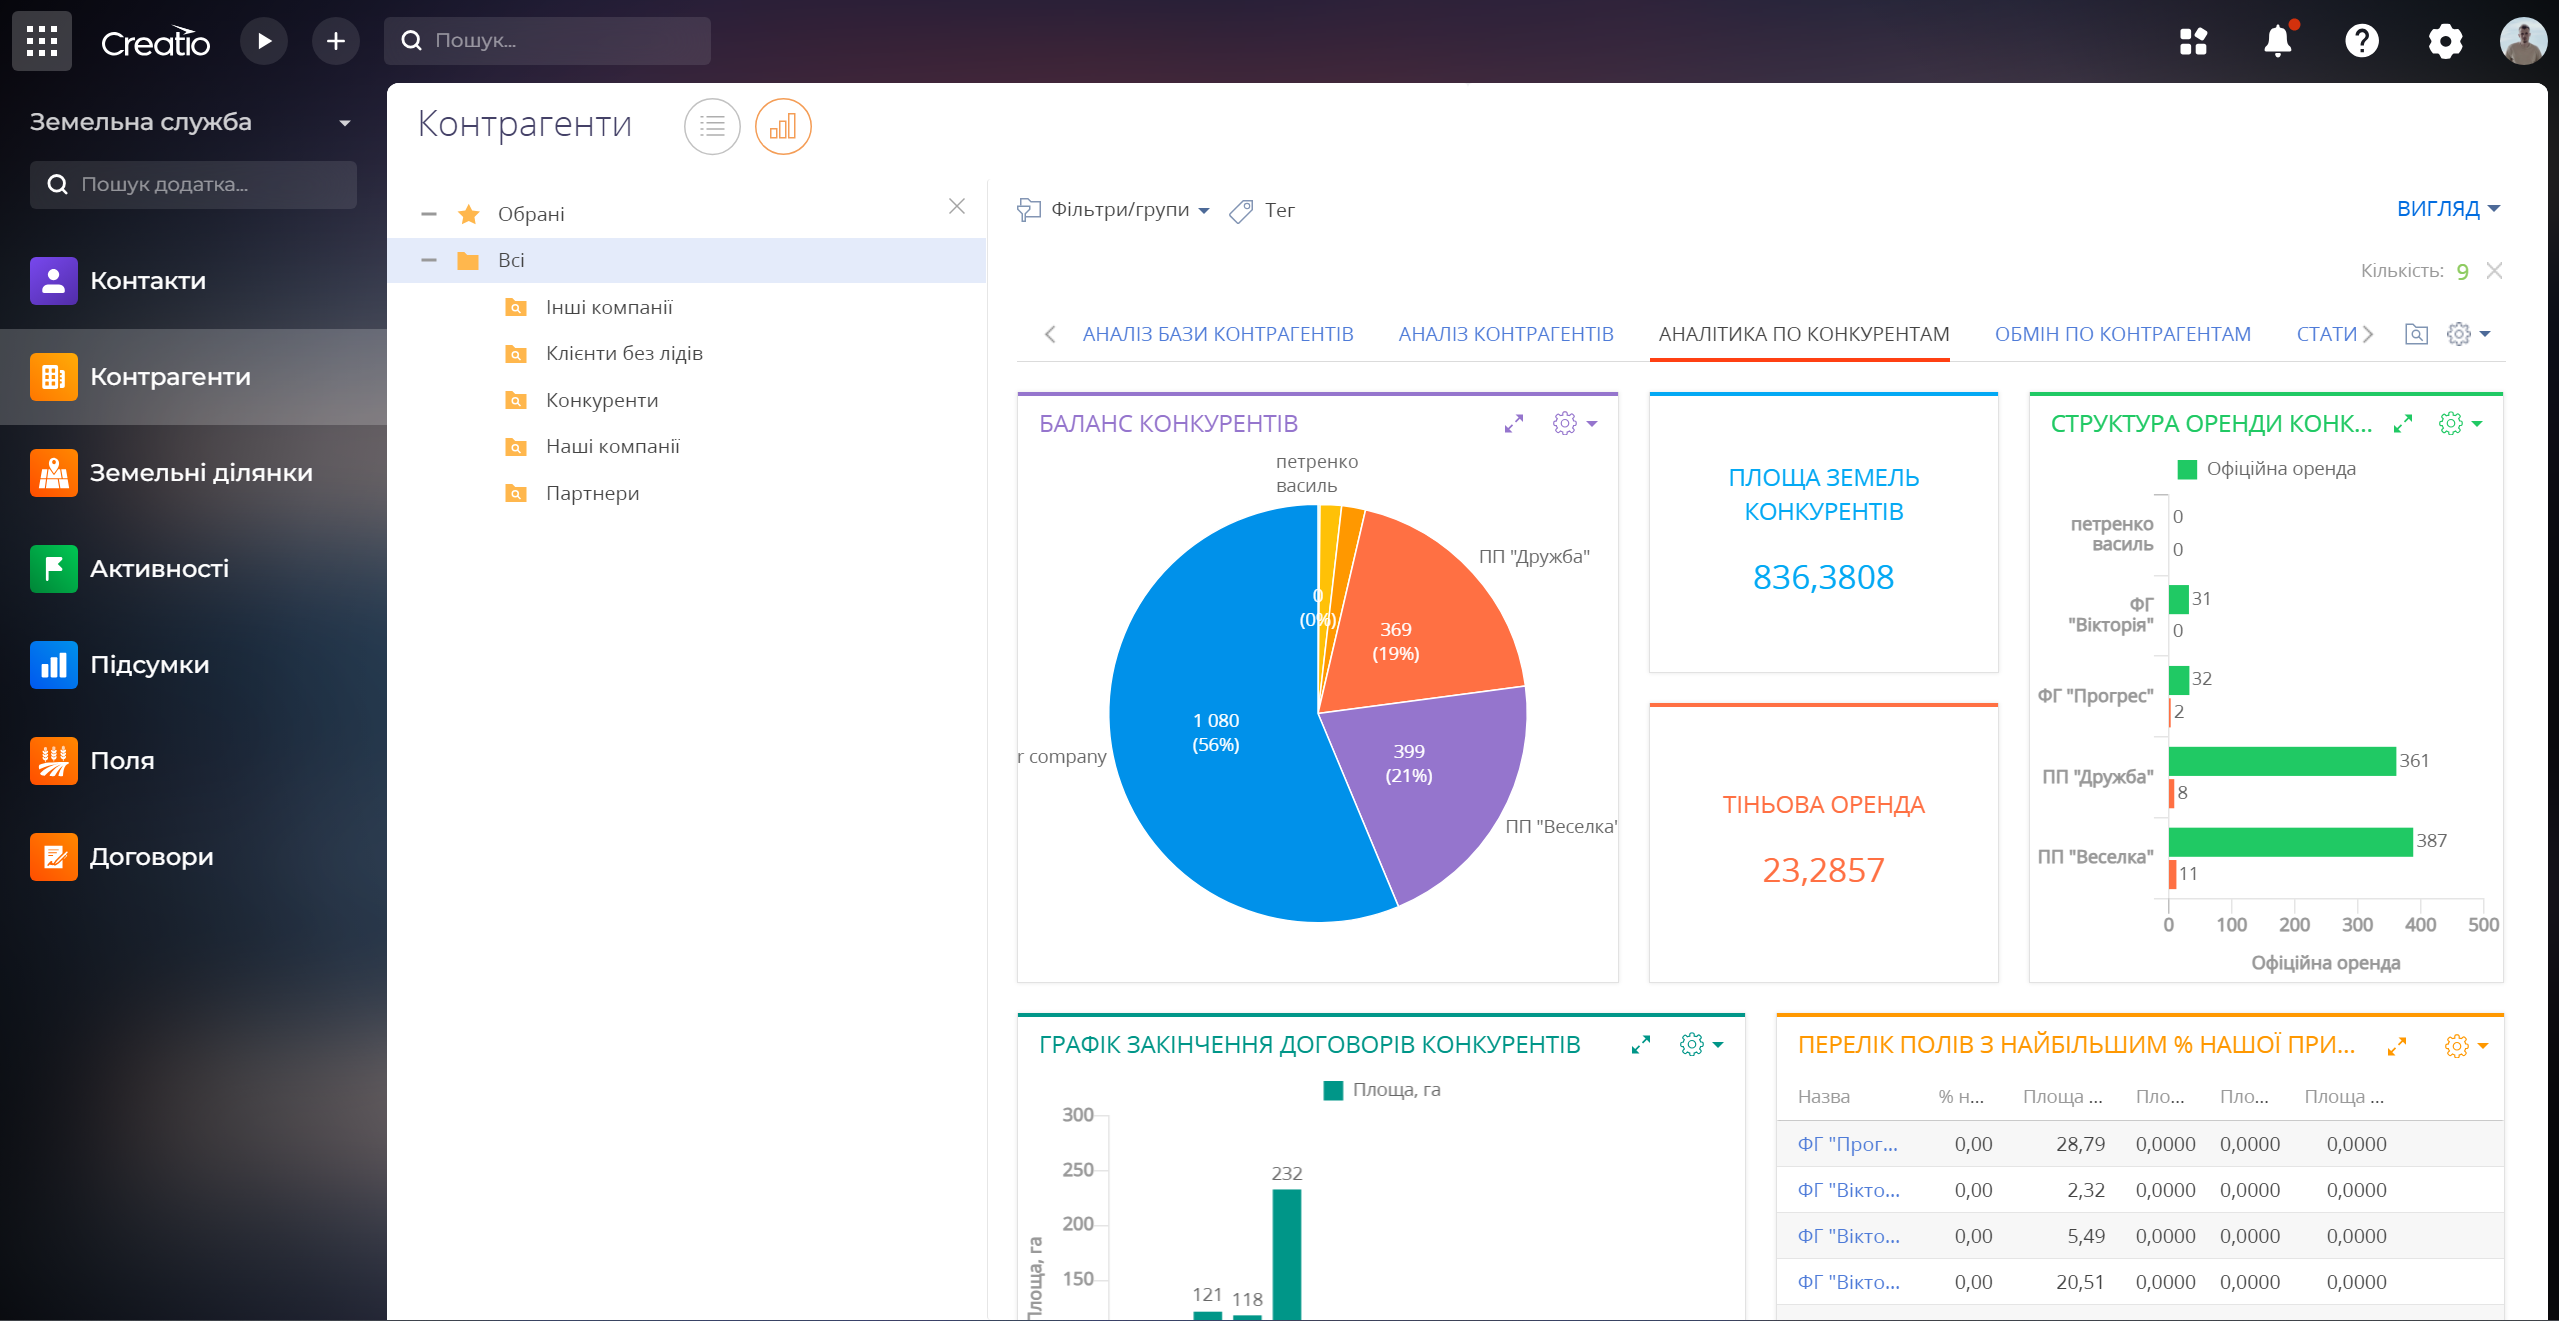Switch to list view of Контрагенти

[712, 126]
